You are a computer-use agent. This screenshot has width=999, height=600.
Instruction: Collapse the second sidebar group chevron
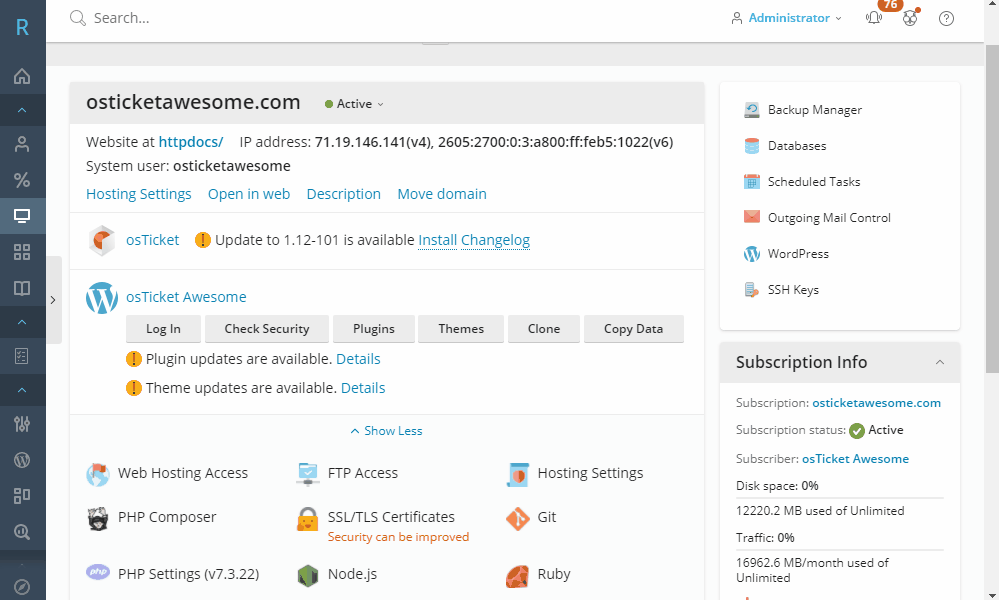pos(22,322)
